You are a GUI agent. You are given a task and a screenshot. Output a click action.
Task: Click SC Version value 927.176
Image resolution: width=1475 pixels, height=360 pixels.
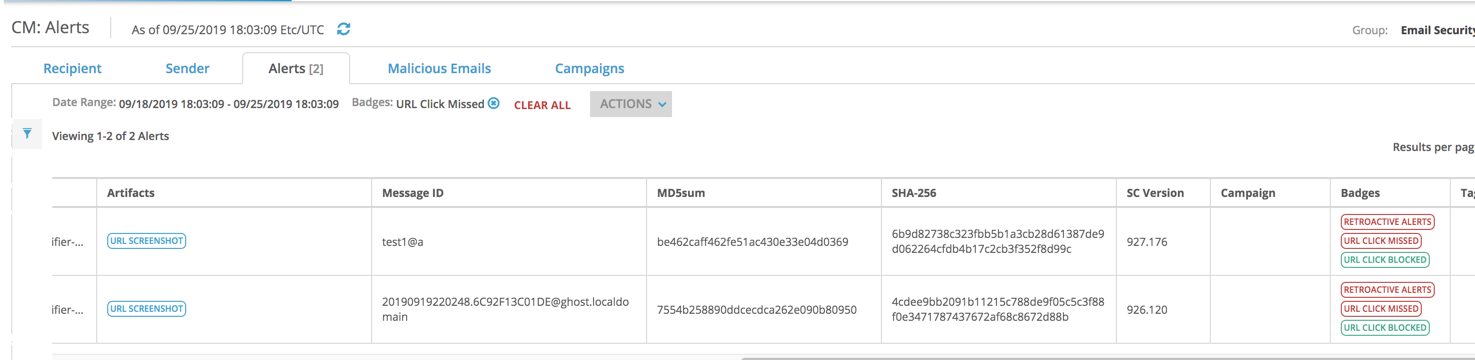[1147, 241]
